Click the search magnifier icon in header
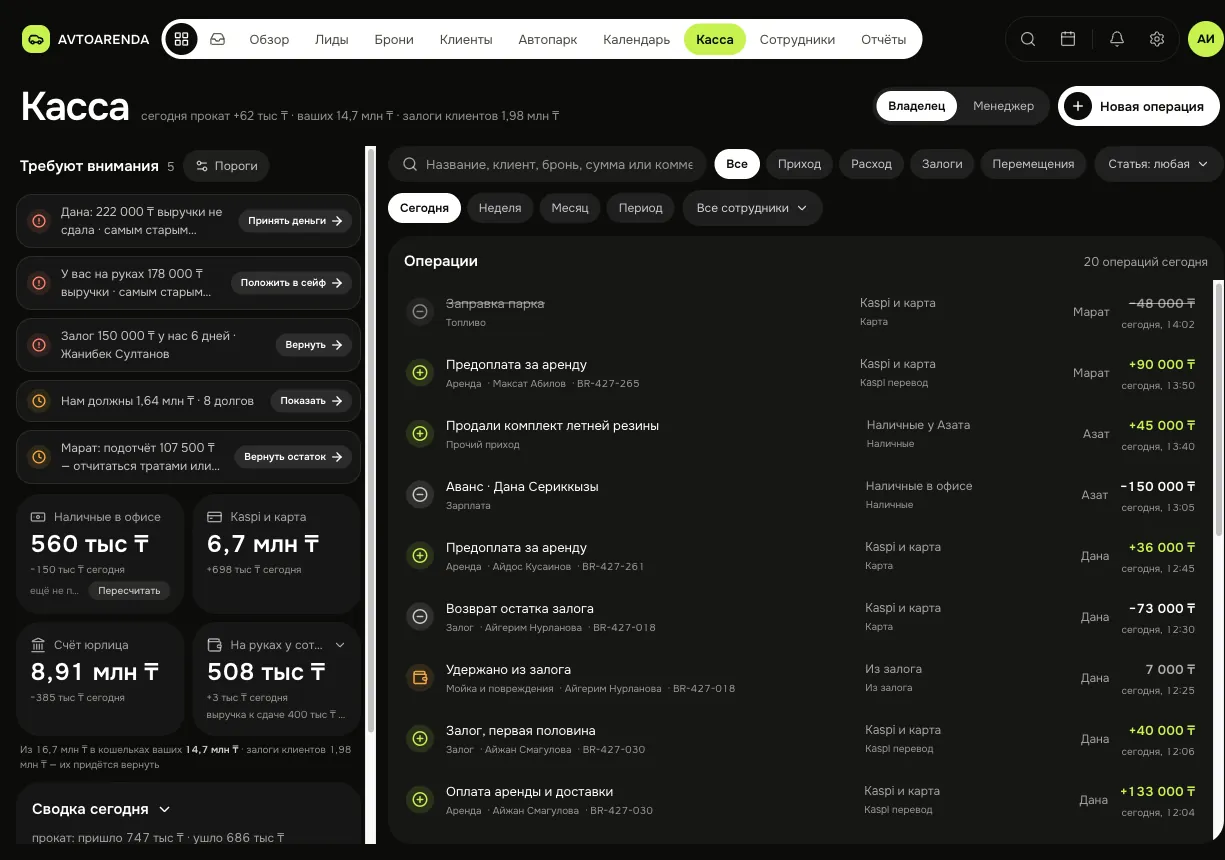This screenshot has height=860, width=1225. pyautogui.click(x=1028, y=39)
